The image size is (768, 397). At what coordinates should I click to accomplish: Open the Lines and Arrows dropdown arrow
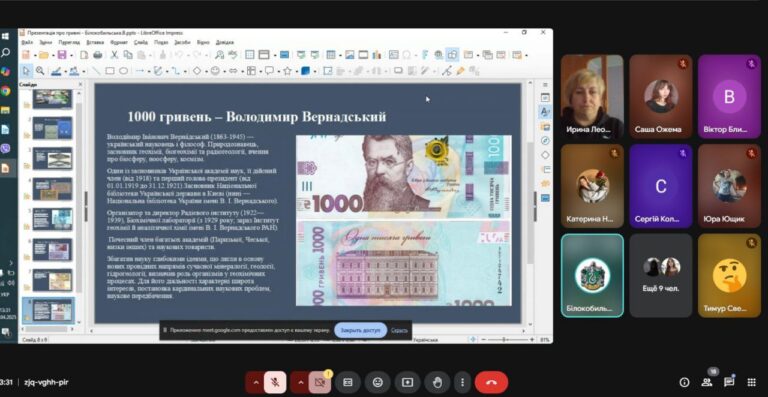click(148, 71)
